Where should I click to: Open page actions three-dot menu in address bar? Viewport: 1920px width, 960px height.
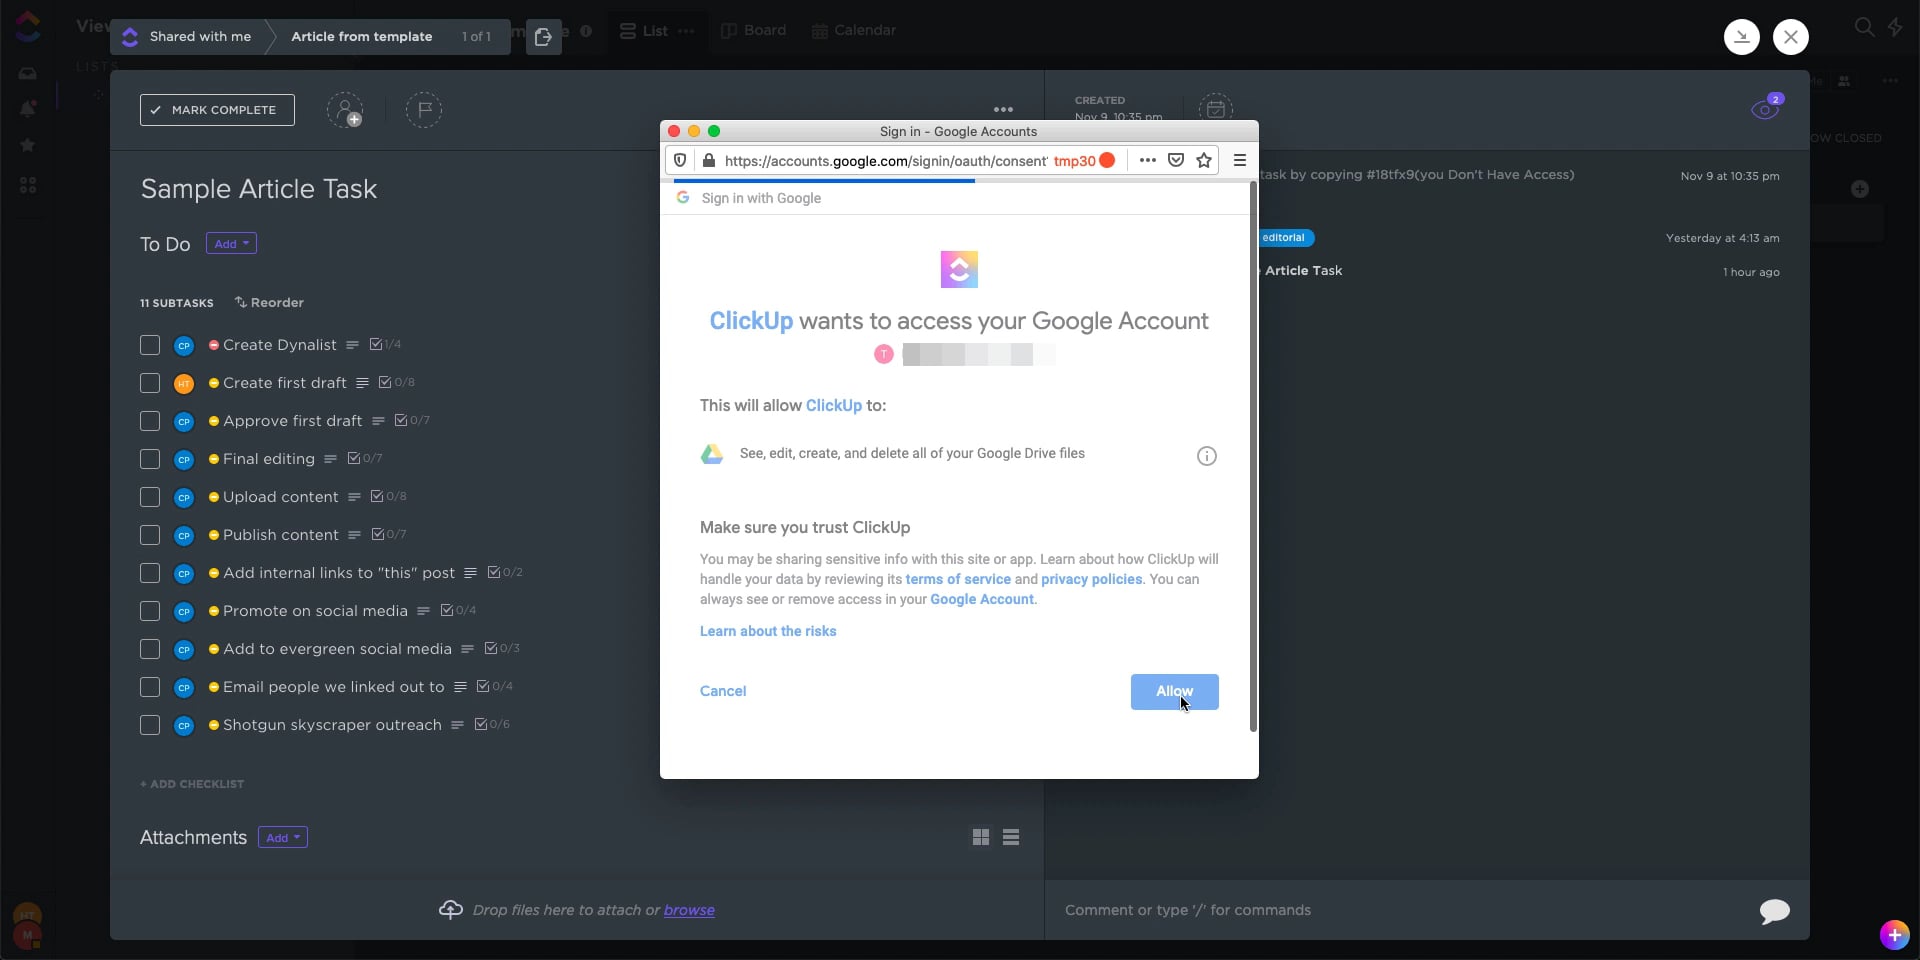pyautogui.click(x=1148, y=160)
